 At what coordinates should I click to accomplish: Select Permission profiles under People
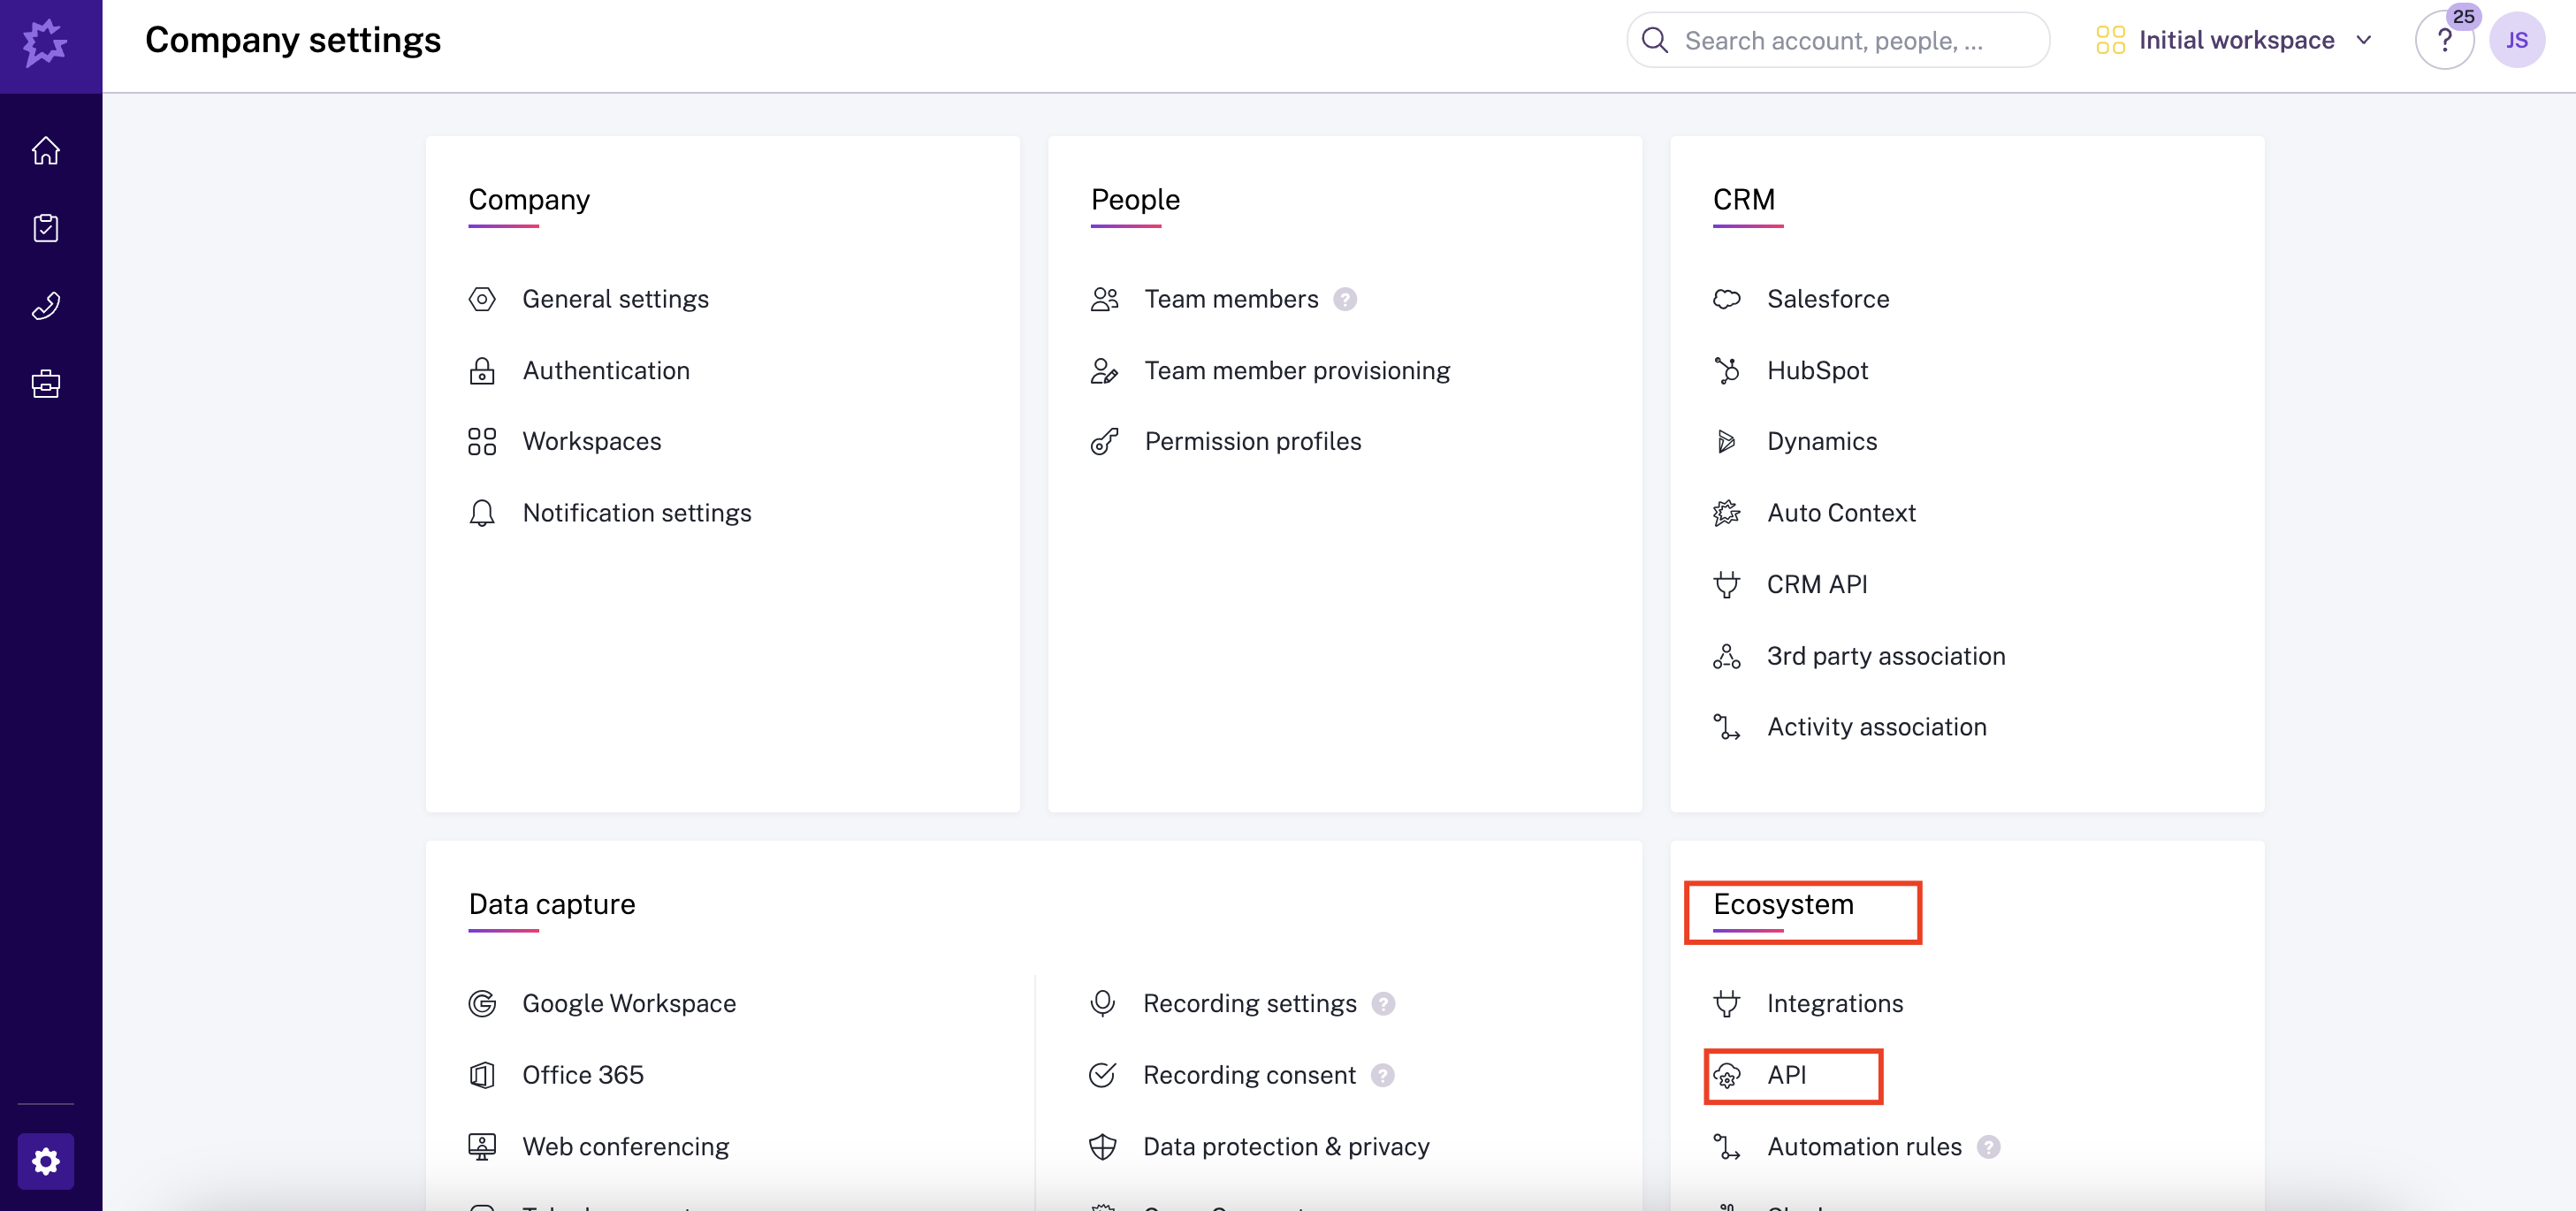(1252, 441)
